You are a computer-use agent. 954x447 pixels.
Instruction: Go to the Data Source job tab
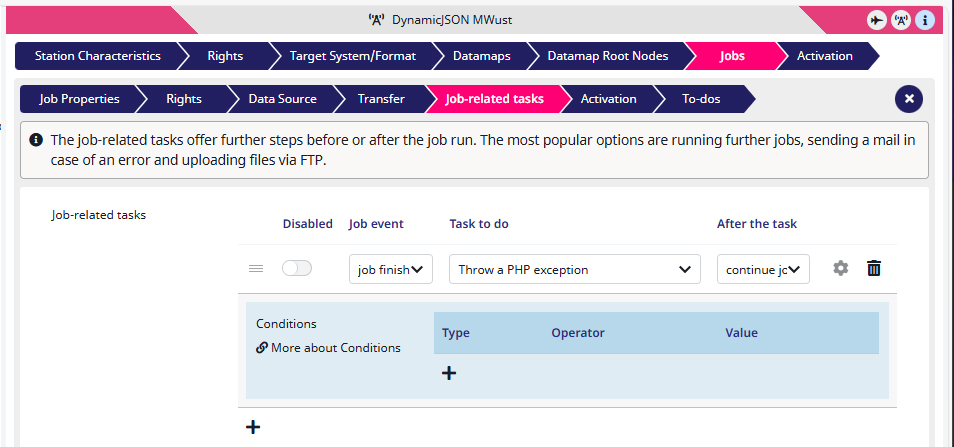[x=282, y=99]
